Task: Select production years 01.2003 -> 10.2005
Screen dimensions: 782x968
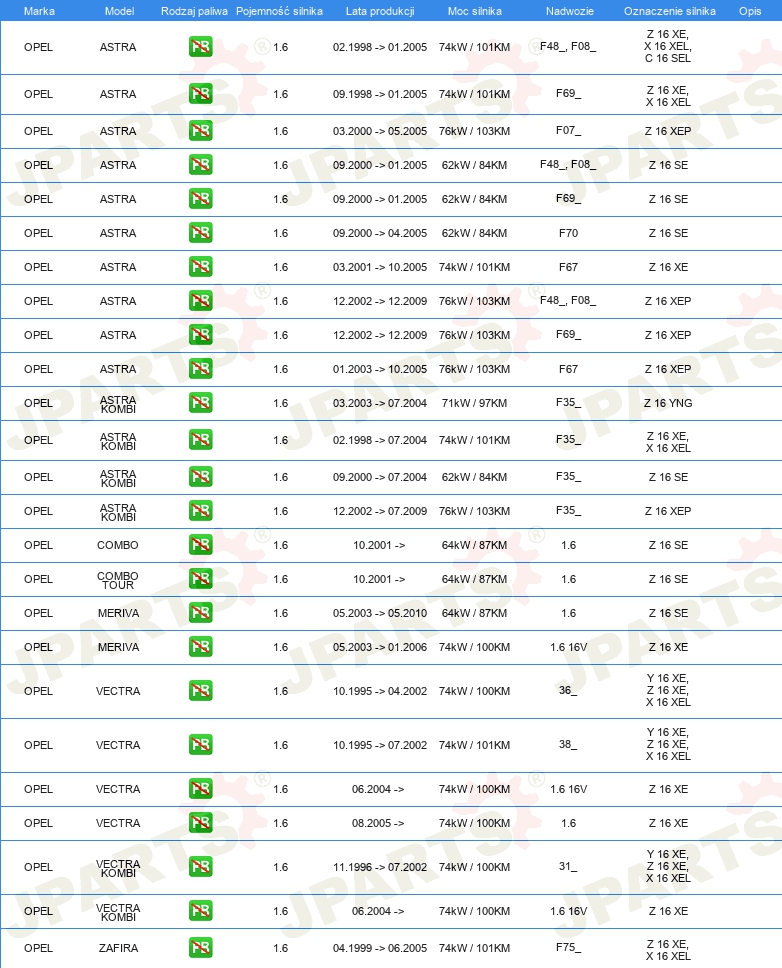Action: point(380,369)
